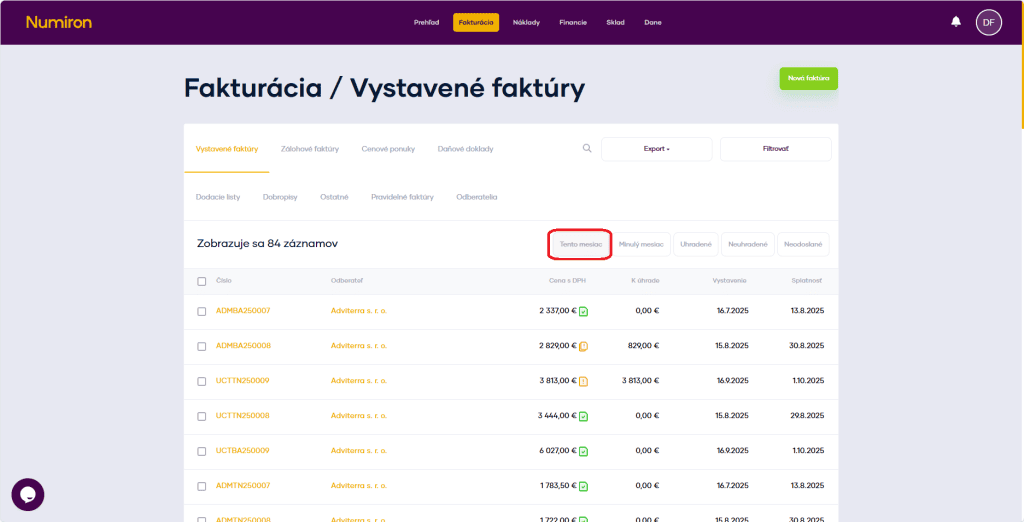Click paid status icon for ADMBA250007

tap(583, 312)
